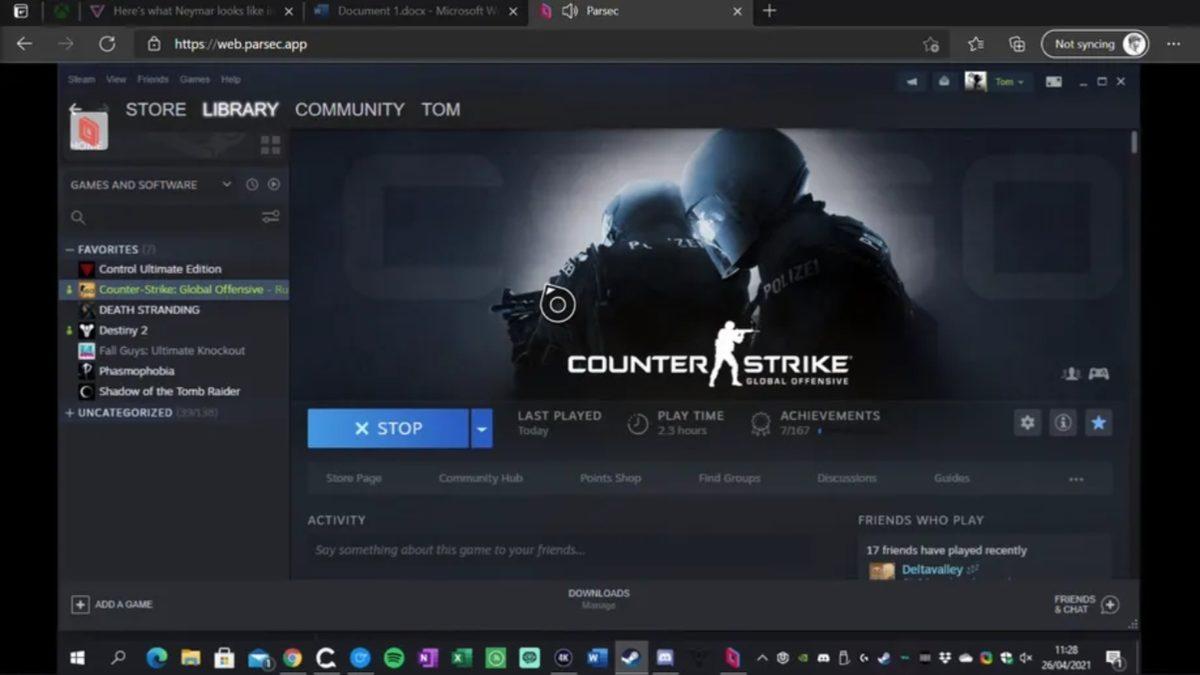1200x675 pixels.
Task: Open the settings gear on the CS:GO page
Action: [x=1027, y=423]
